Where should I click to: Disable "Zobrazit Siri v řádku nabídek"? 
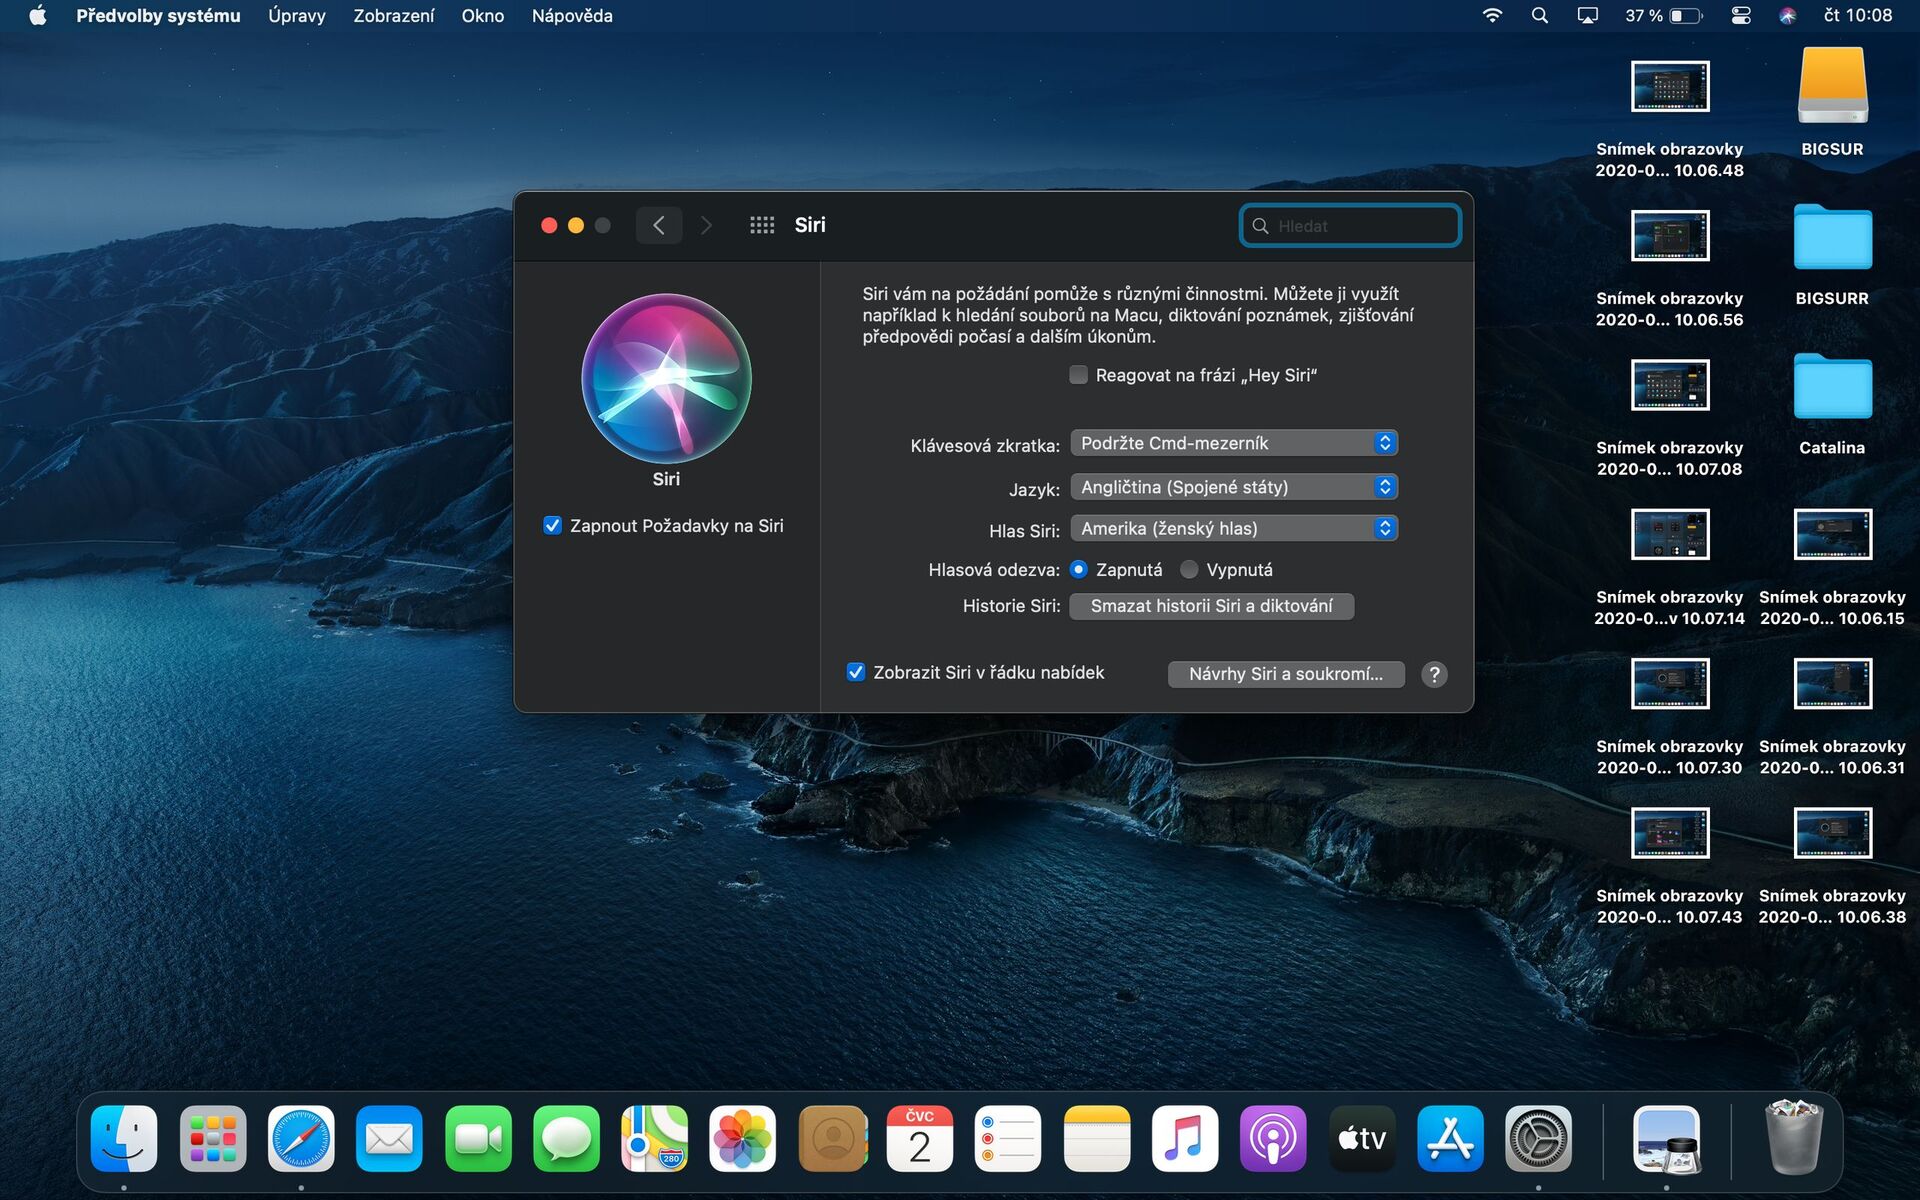point(856,672)
